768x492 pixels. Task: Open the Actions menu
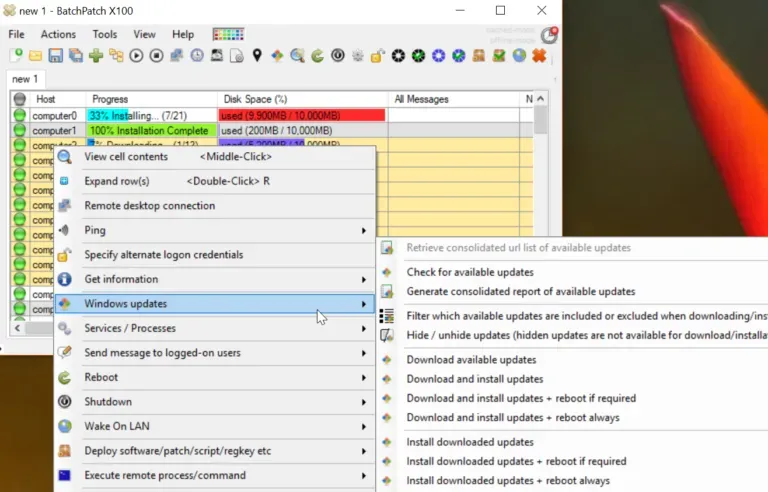pos(58,34)
